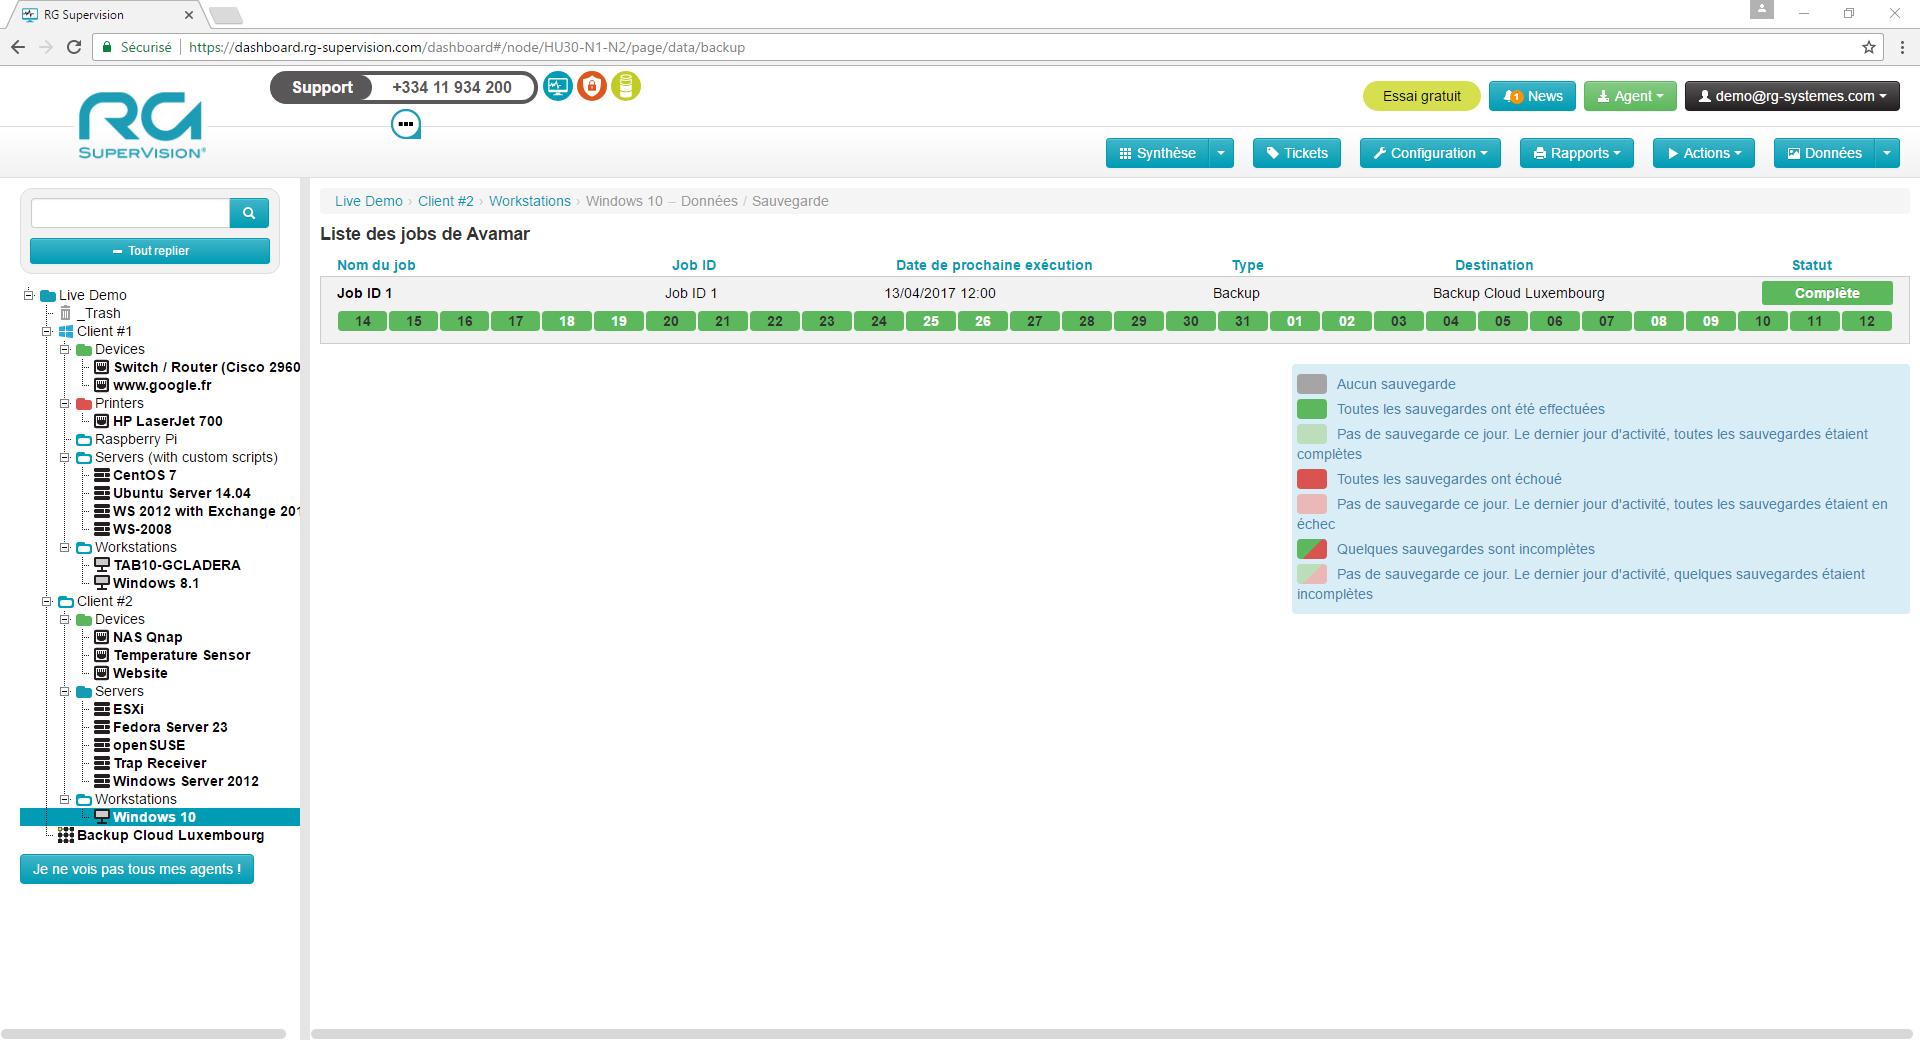Screen dimensions: 1920x1040
Task: Click the orange lock icon in header
Action: (592, 87)
